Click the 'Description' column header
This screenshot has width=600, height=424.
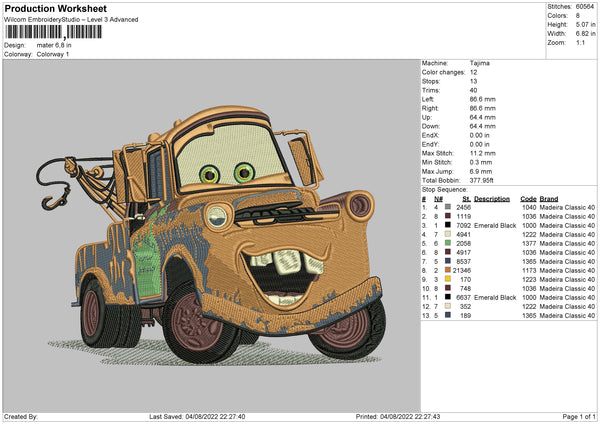pos(492,199)
